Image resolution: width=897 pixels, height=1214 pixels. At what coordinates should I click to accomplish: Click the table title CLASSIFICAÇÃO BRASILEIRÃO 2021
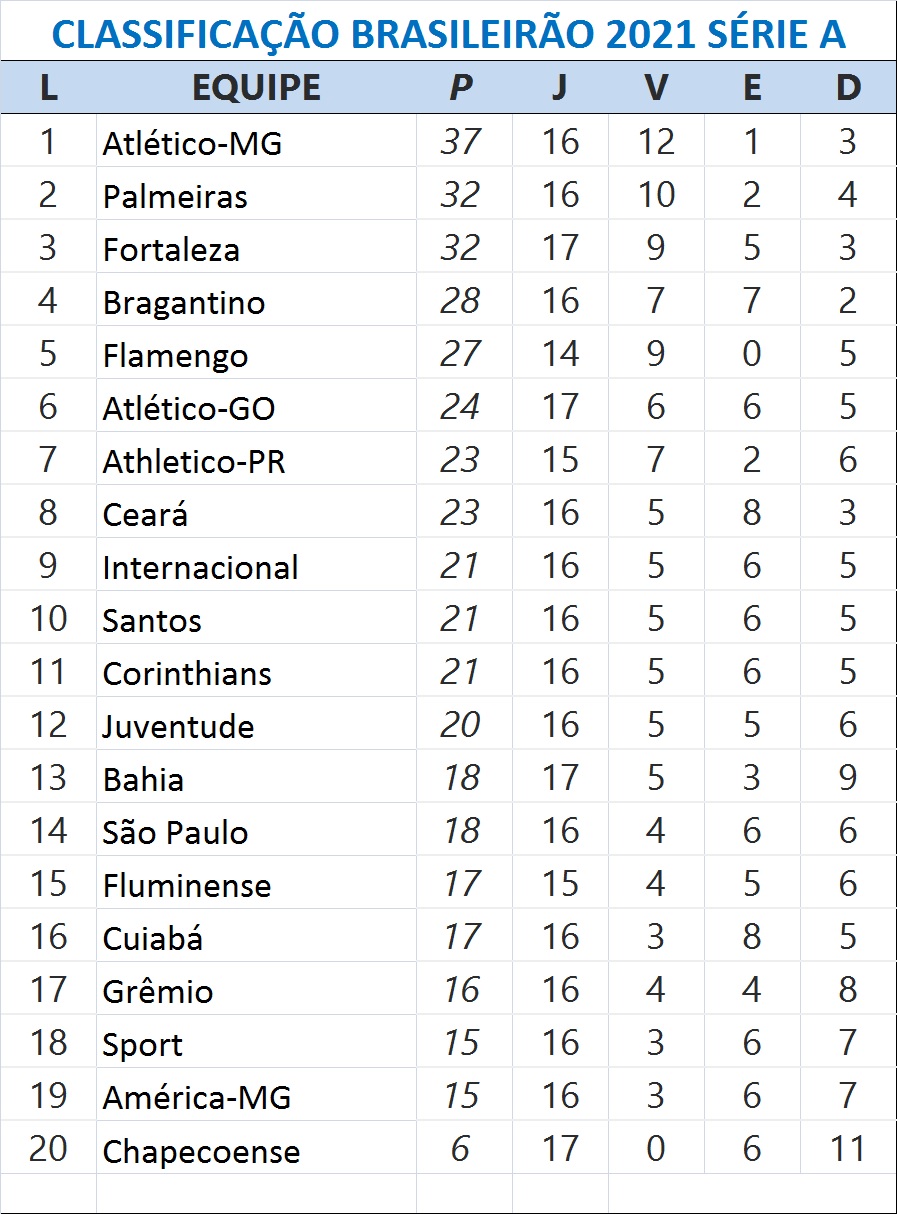448,34
